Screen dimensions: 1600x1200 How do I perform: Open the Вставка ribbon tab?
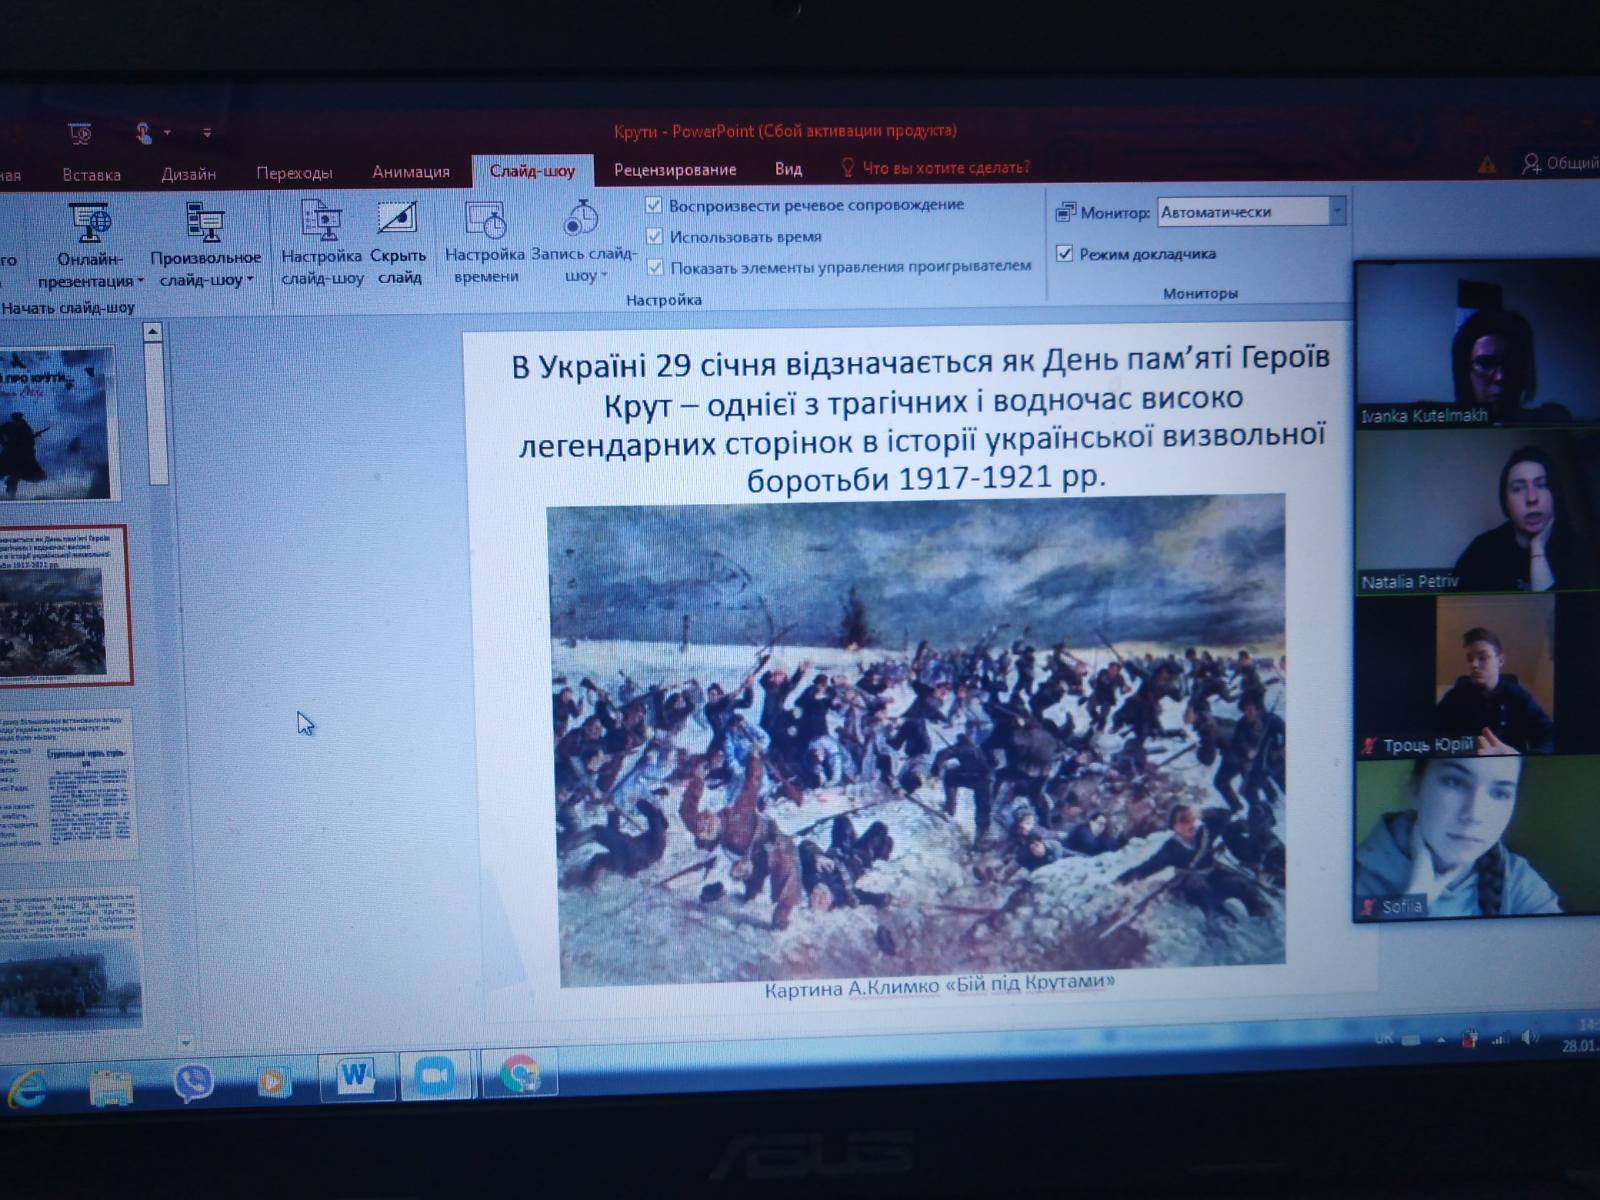91,175
